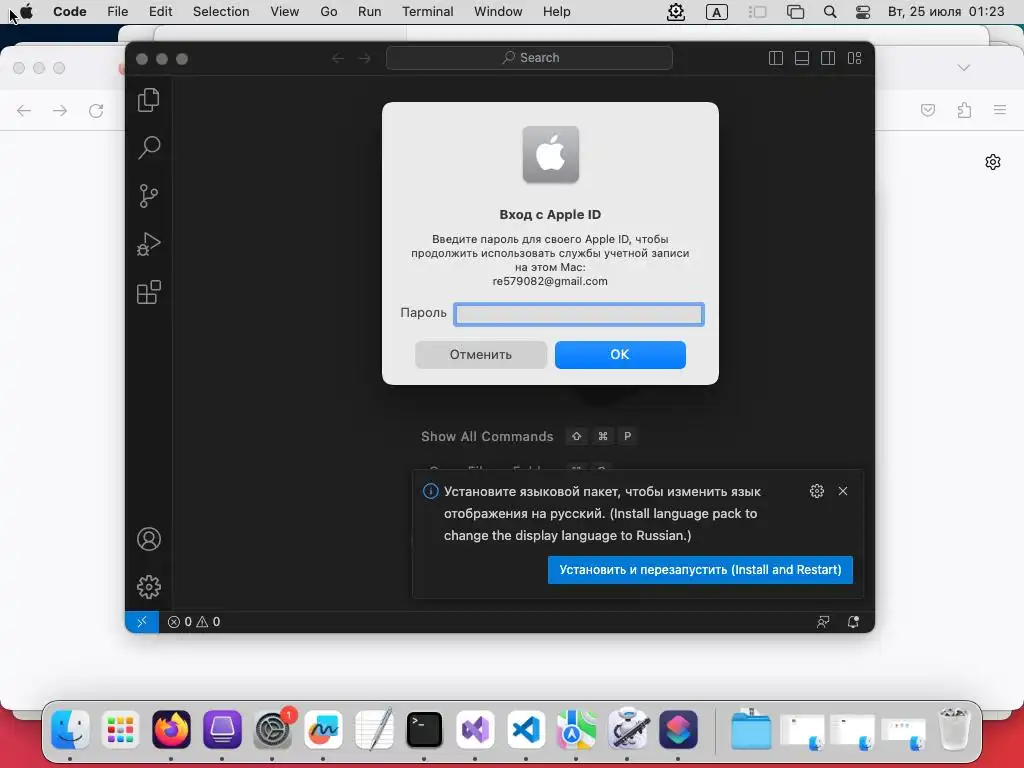Screen dimensions: 1024x768
Task: Go back in background browser window
Action: point(24,110)
